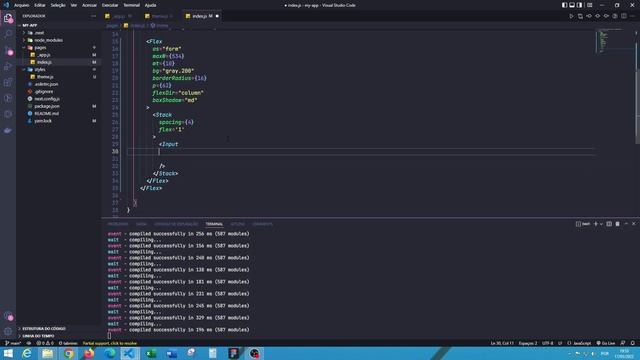
Task: Open Executar menu
Action: point(110,5)
